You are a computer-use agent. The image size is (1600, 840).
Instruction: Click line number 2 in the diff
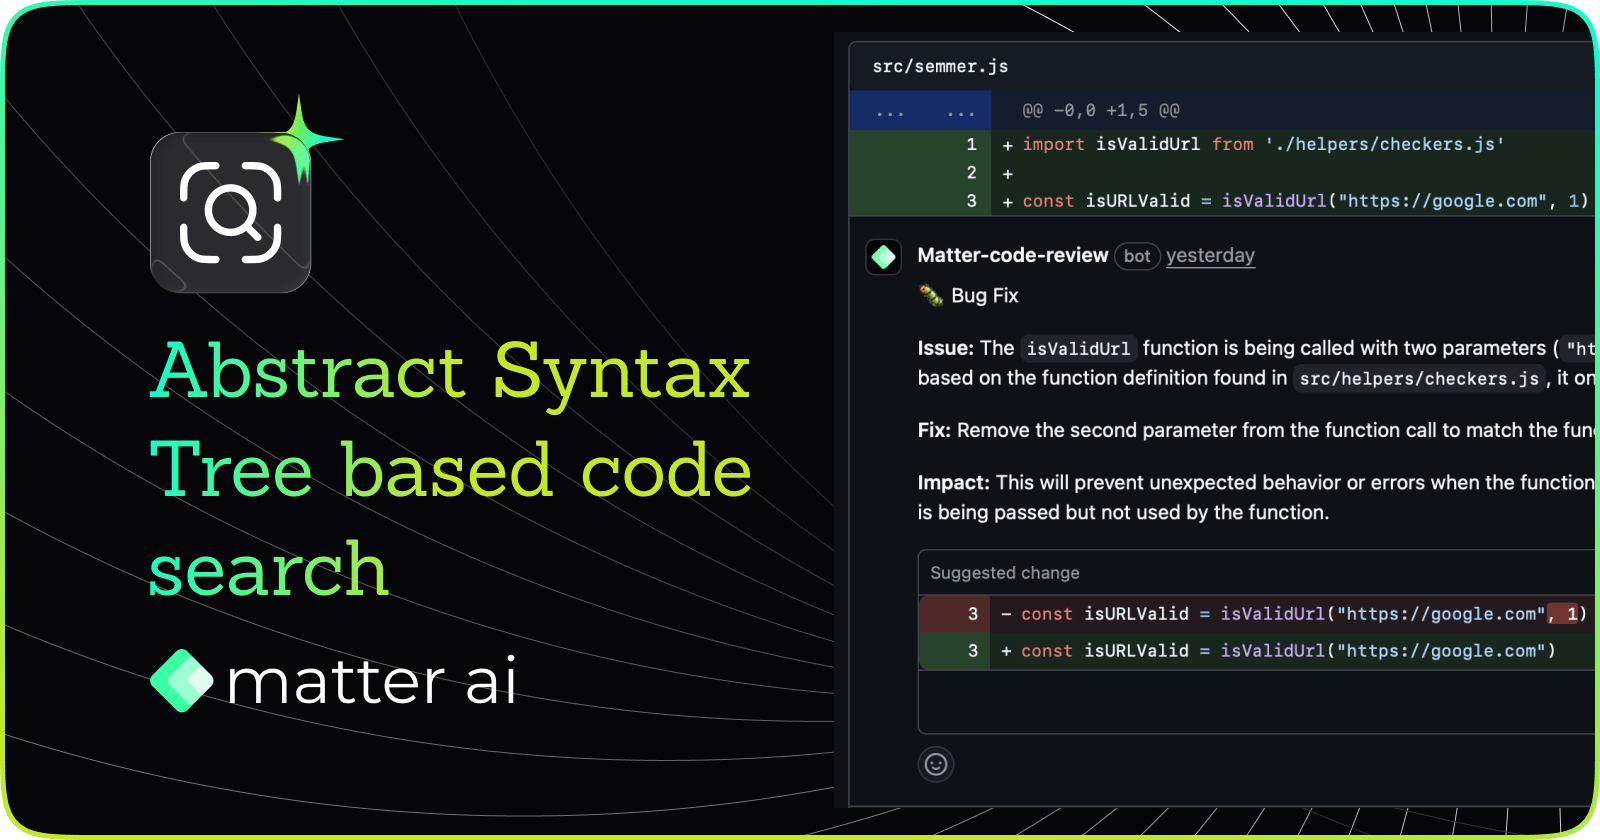(971, 172)
